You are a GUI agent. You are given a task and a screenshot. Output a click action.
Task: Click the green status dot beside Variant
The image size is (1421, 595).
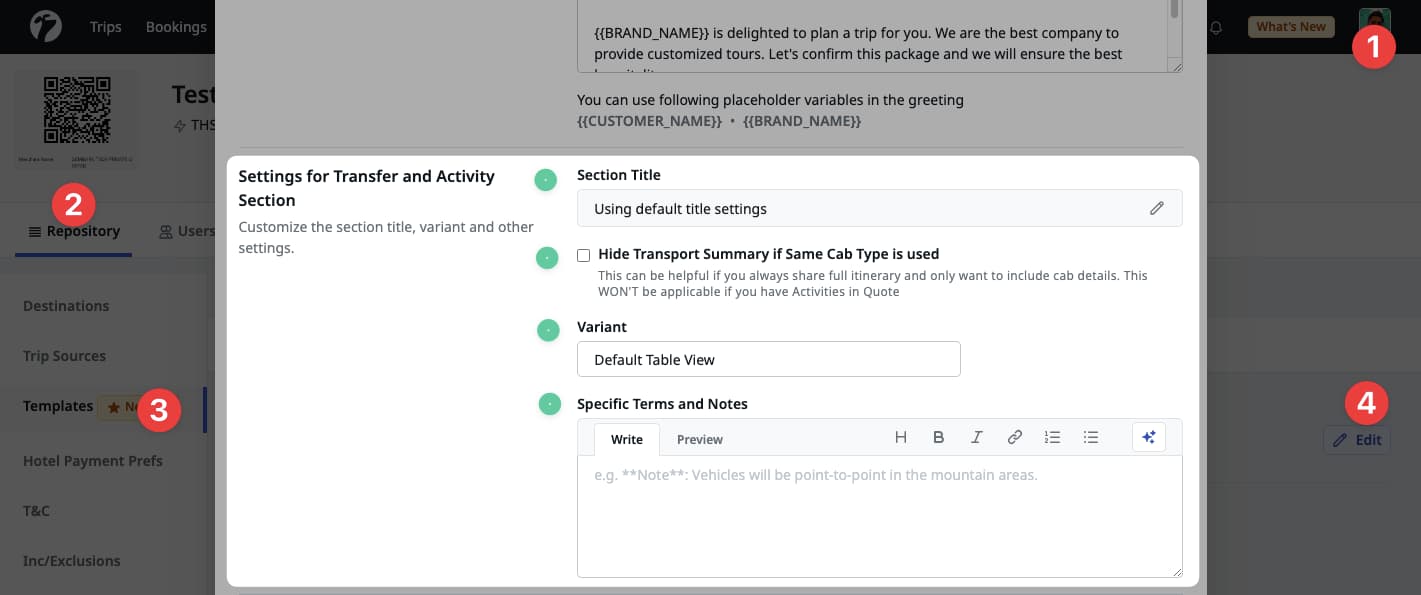point(548,330)
